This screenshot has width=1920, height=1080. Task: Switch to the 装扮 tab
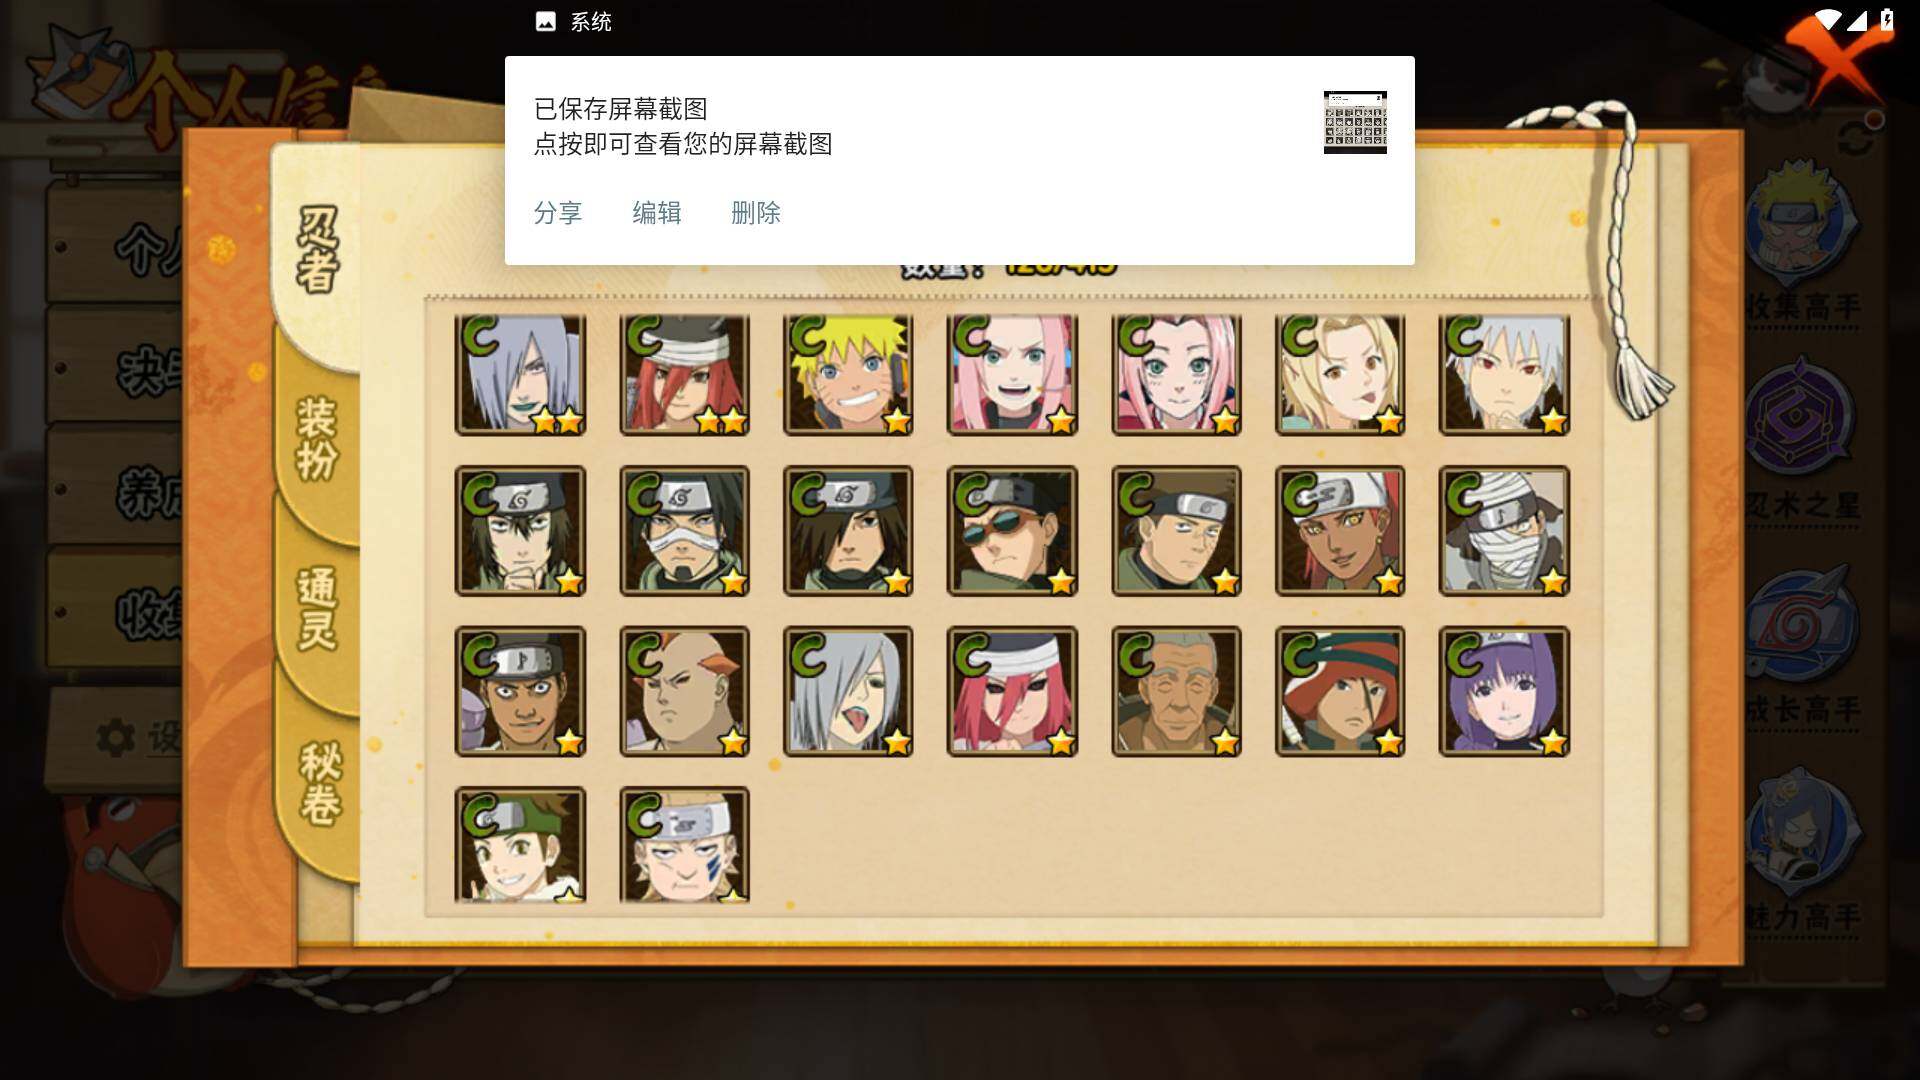click(318, 438)
